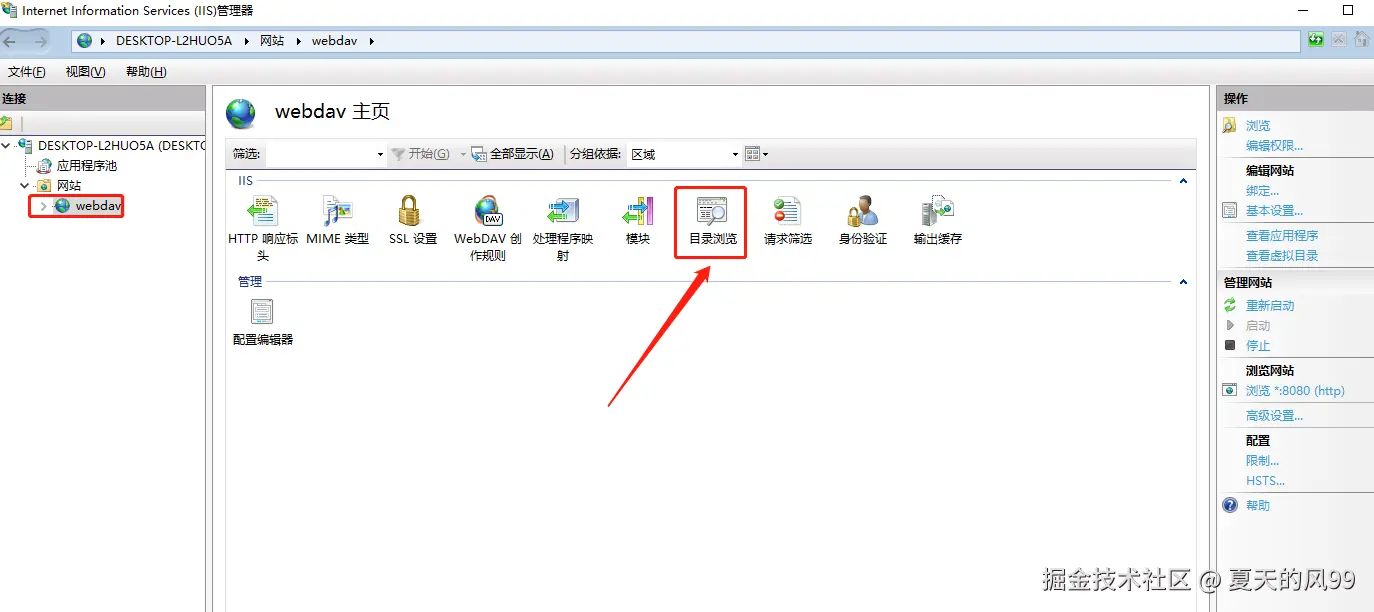Image resolution: width=1374 pixels, height=612 pixels.
Task: Open the 视图(V) menu
Action: coord(85,72)
